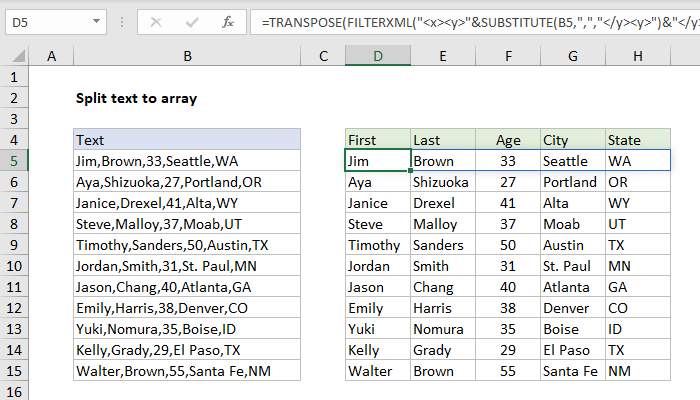Click the Text header cell in B4
The image size is (700, 400).
(x=187, y=140)
